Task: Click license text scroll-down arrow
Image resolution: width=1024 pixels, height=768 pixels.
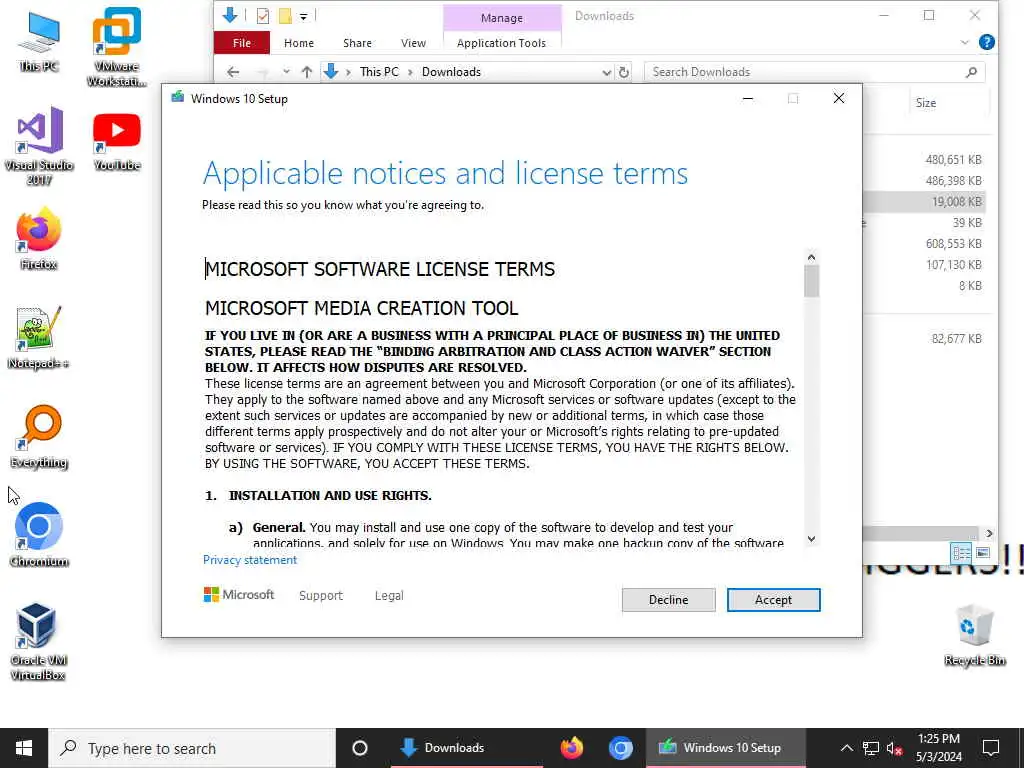Action: pos(811,539)
